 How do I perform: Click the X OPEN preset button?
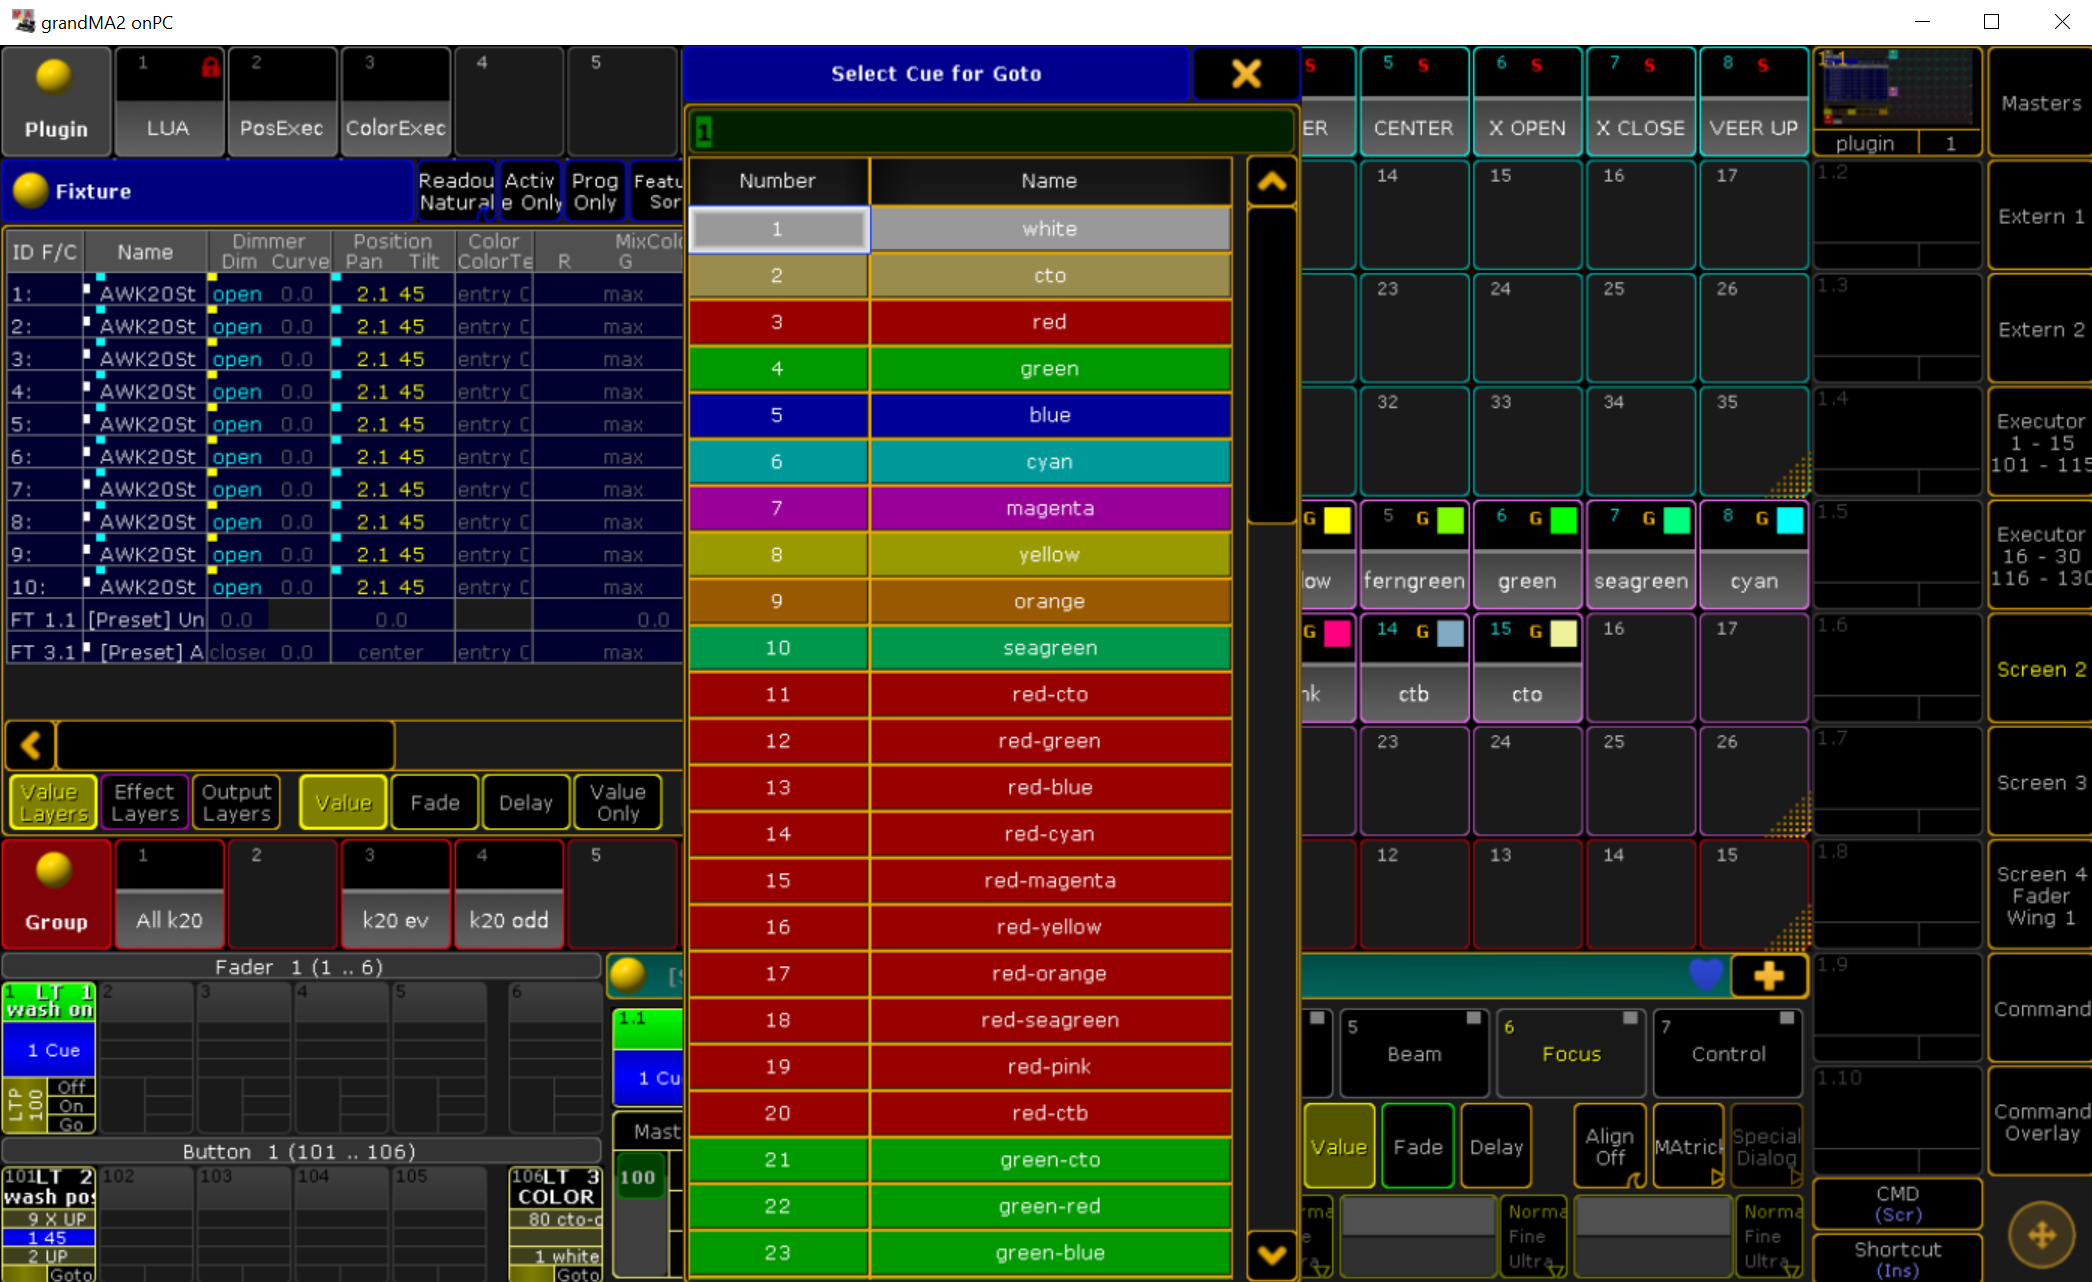pyautogui.click(x=1526, y=102)
